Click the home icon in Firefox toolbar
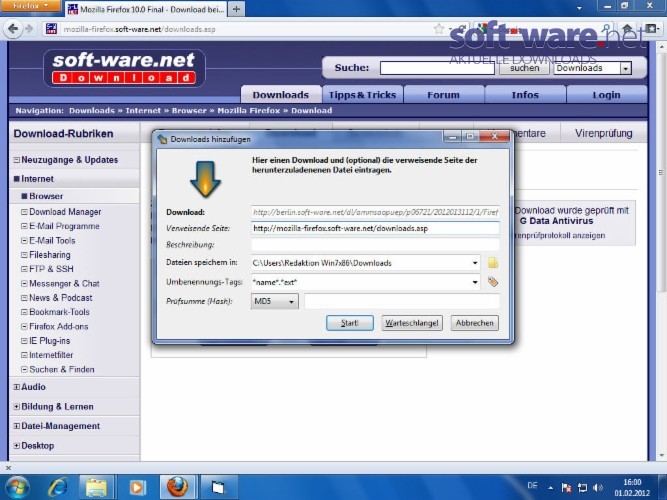The width and height of the screenshot is (667, 500). coord(627,29)
